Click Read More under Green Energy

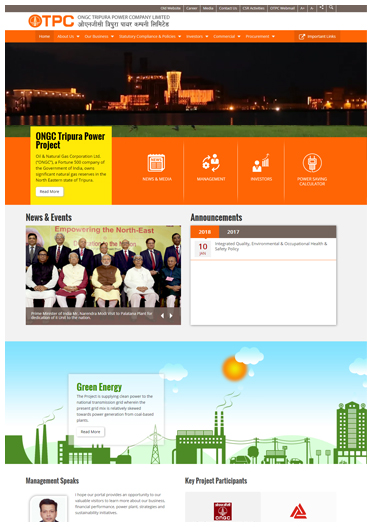tap(90, 432)
